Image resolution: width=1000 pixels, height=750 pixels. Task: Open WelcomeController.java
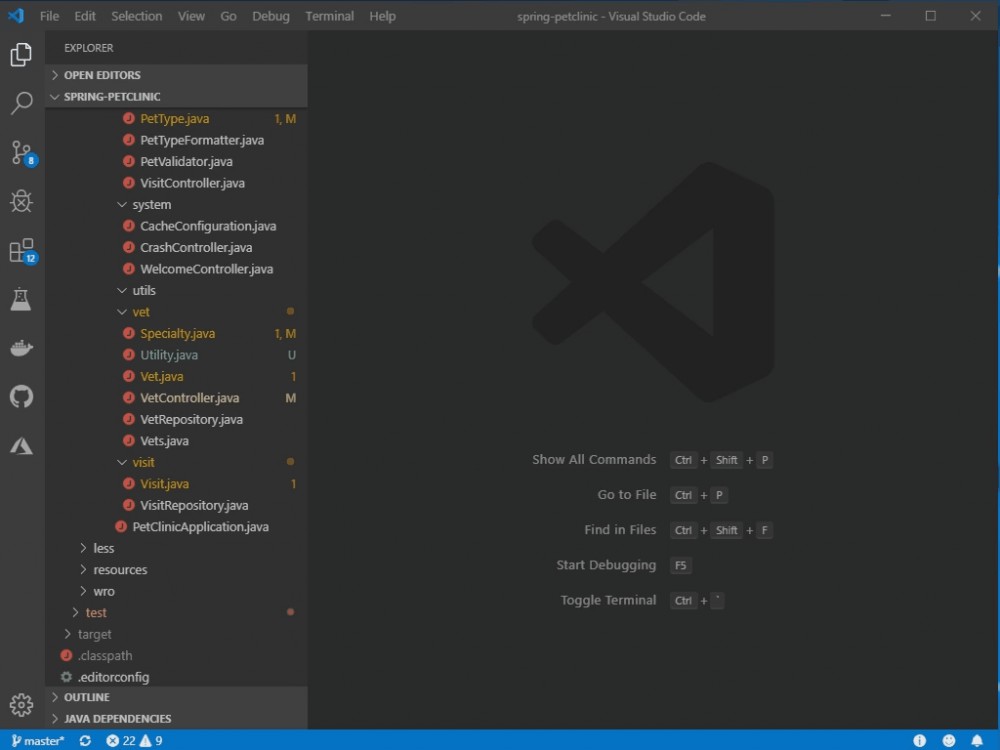pos(177,269)
